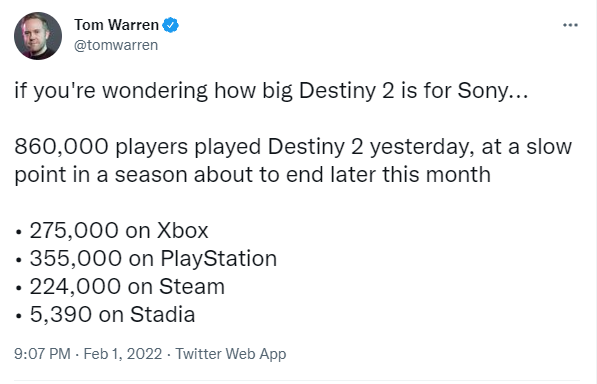Click the blue verified badge beside Tom Warren
597x384 pixels.
click(171, 25)
